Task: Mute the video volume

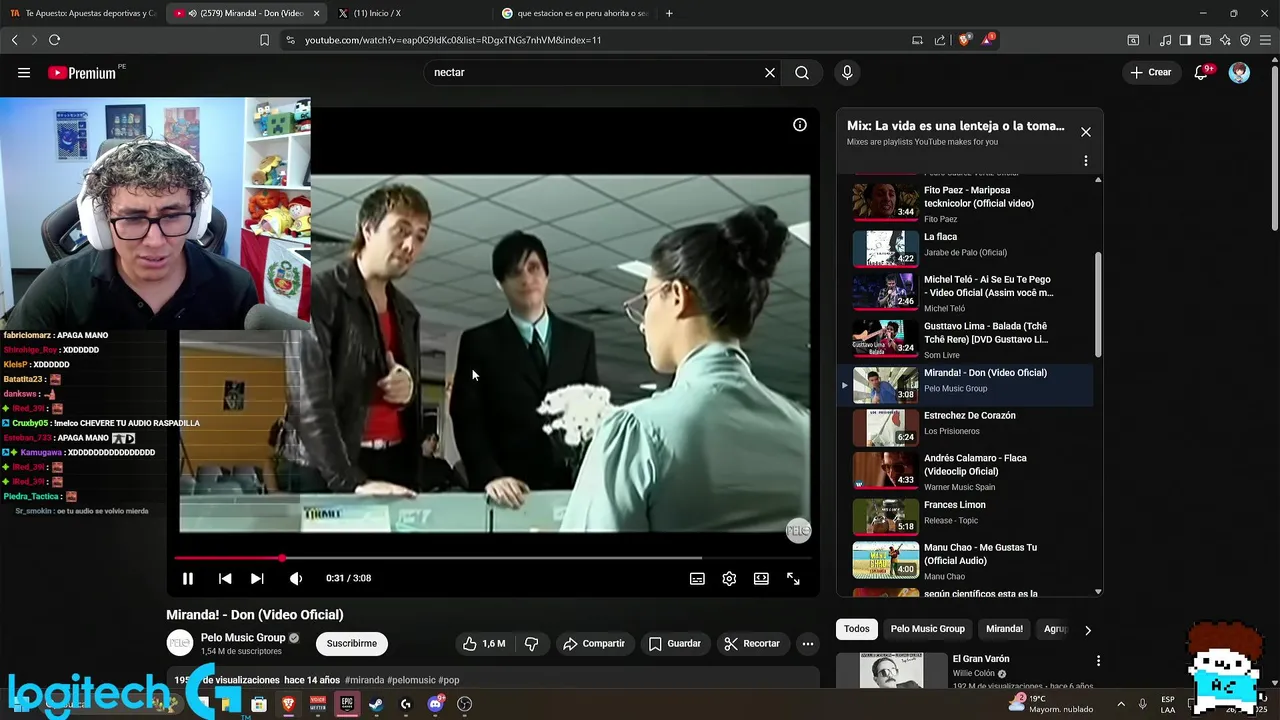Action: pyautogui.click(x=296, y=578)
